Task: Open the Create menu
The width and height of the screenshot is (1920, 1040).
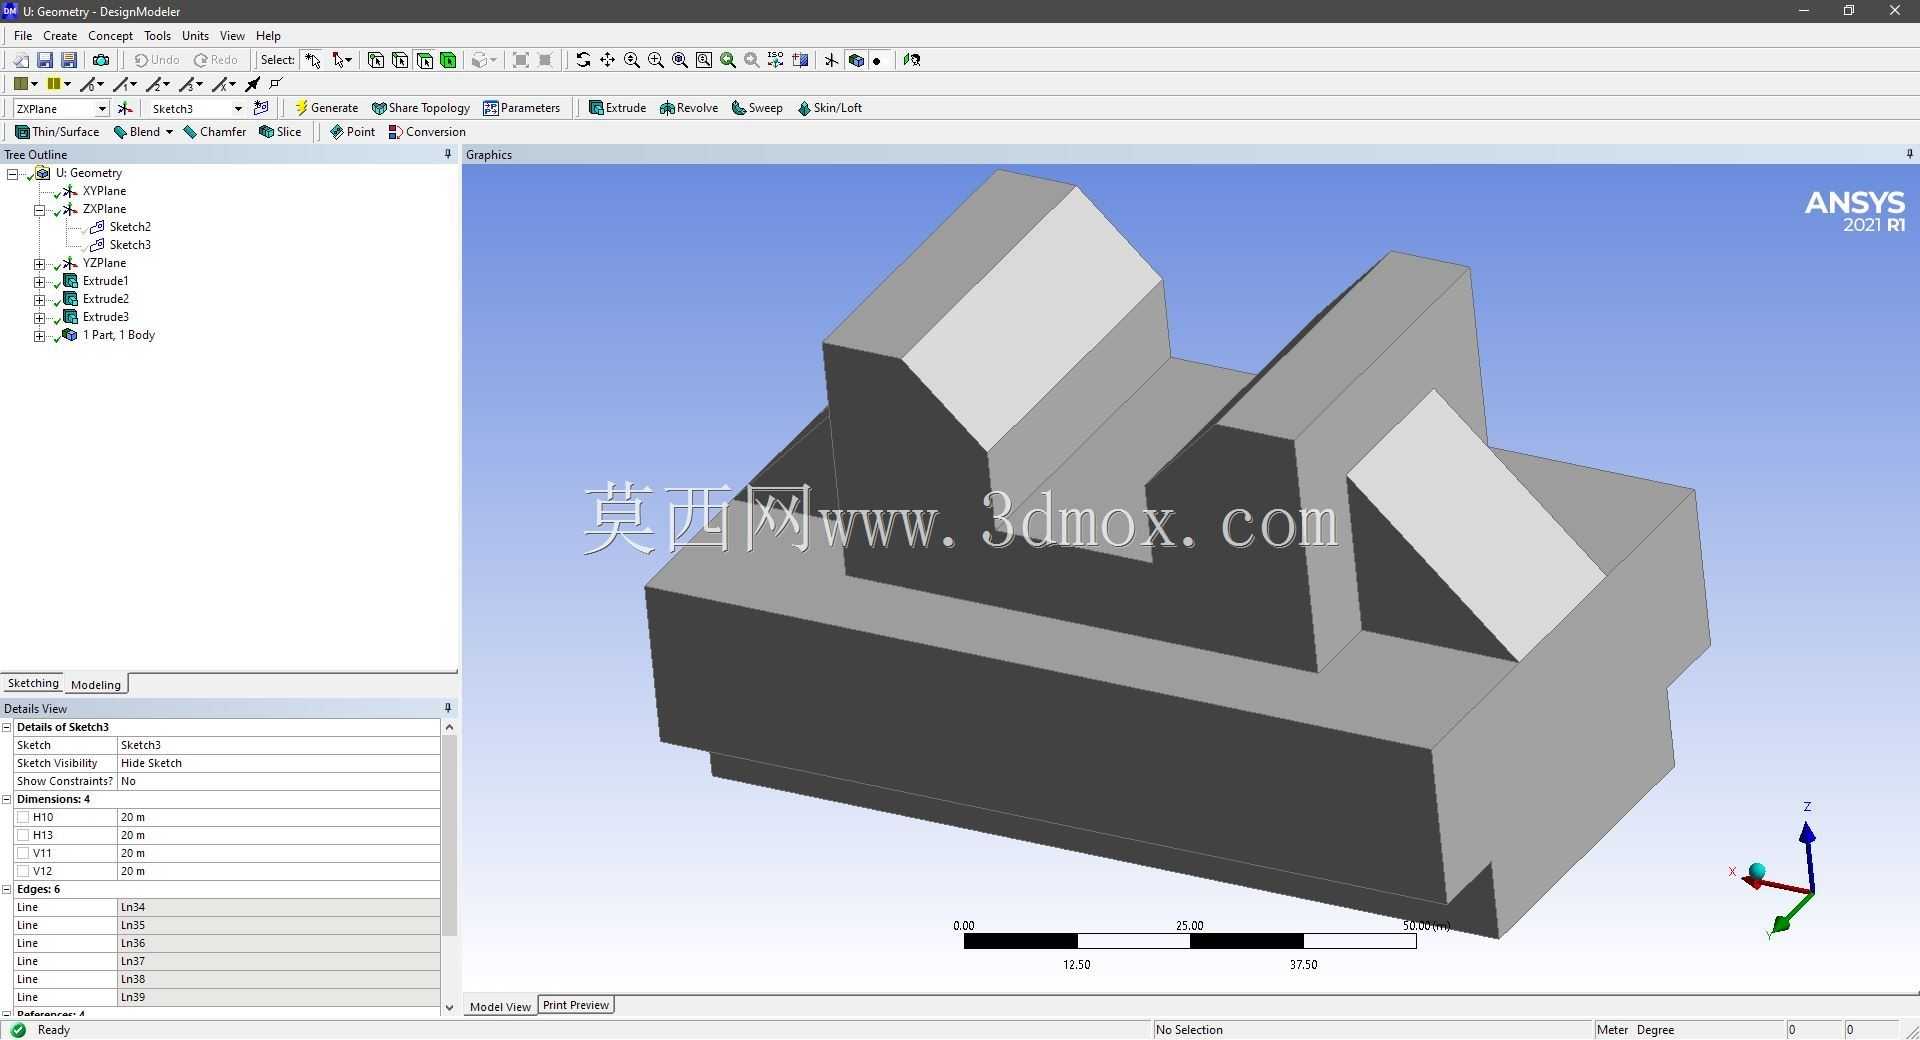Action: tap(60, 35)
